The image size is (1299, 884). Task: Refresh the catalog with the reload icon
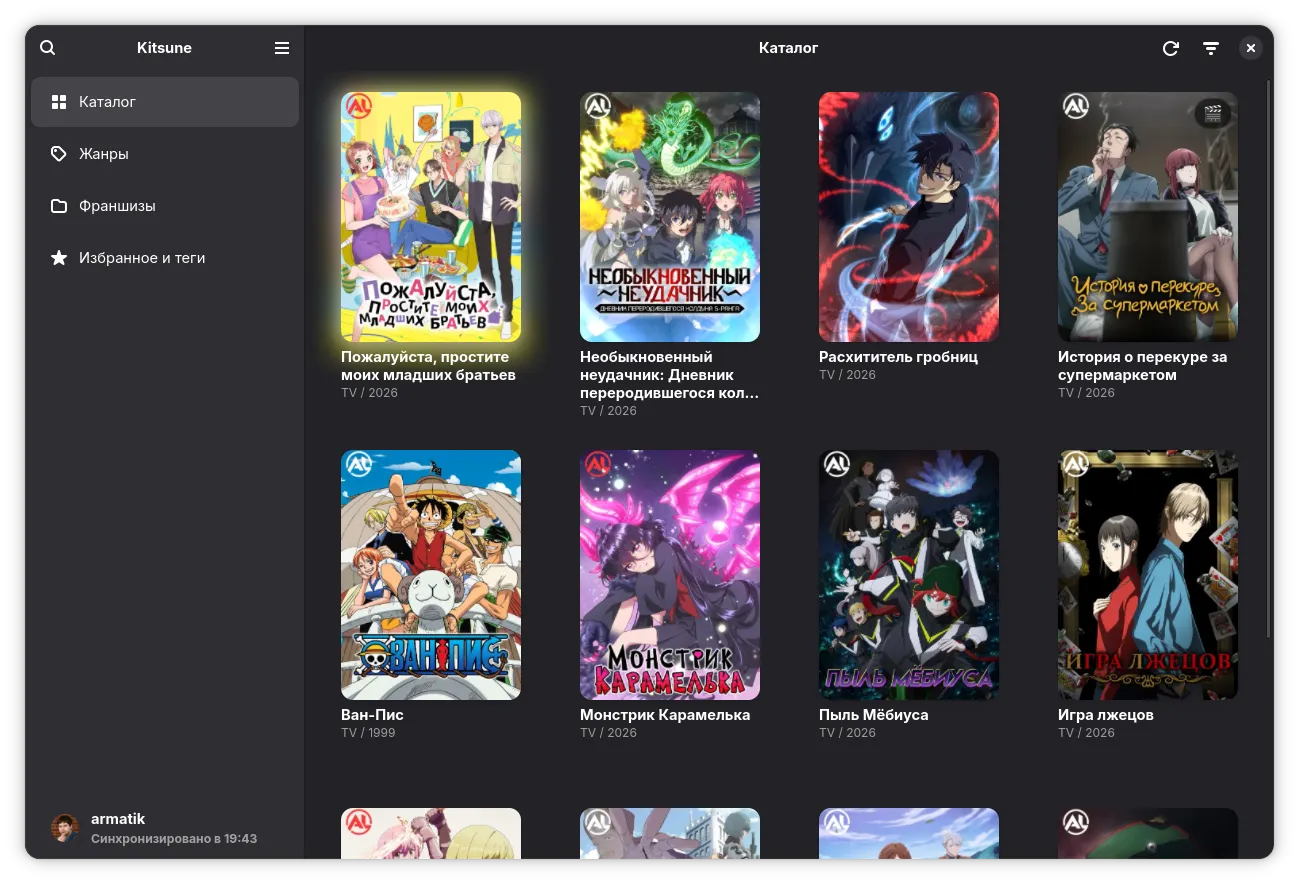[x=1171, y=48]
